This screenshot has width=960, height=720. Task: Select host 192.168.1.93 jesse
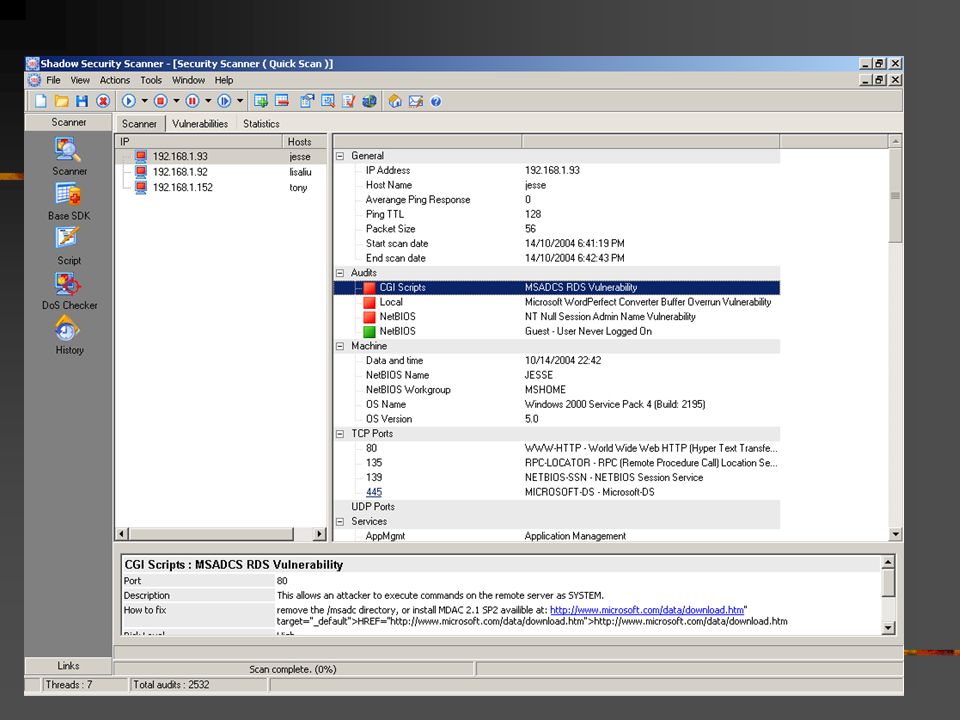click(221, 157)
